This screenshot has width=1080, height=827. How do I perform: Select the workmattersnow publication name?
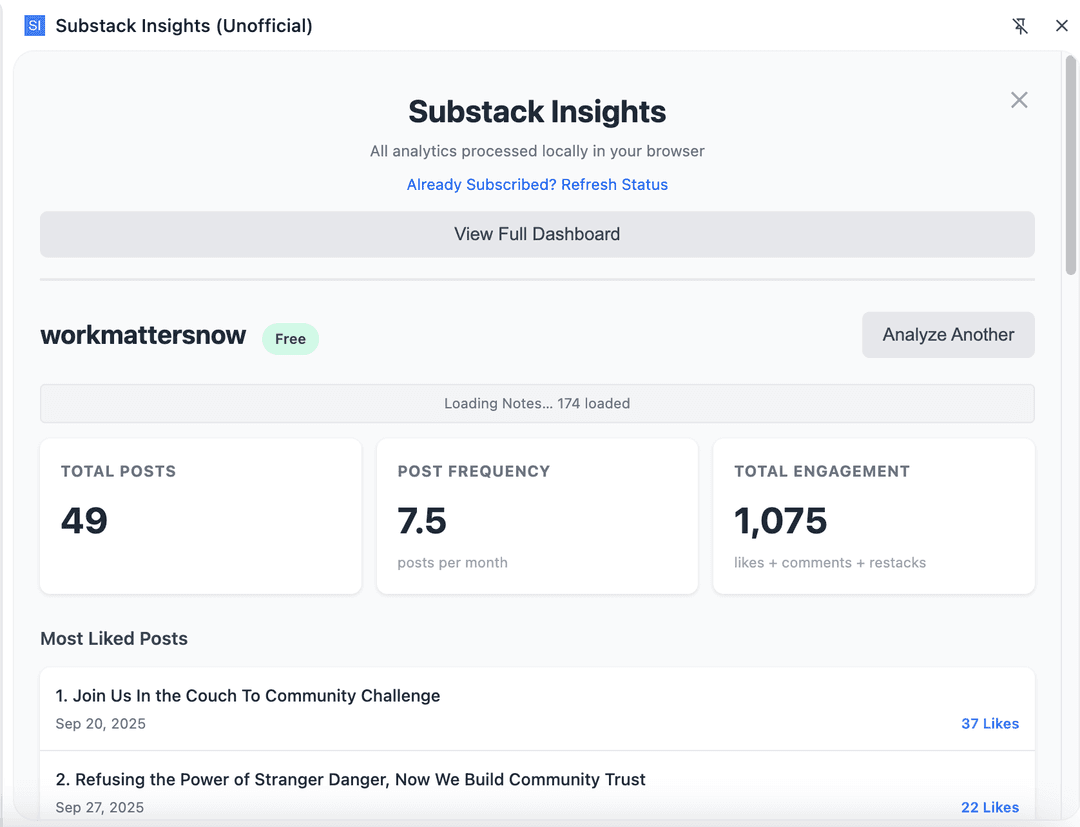pos(143,335)
